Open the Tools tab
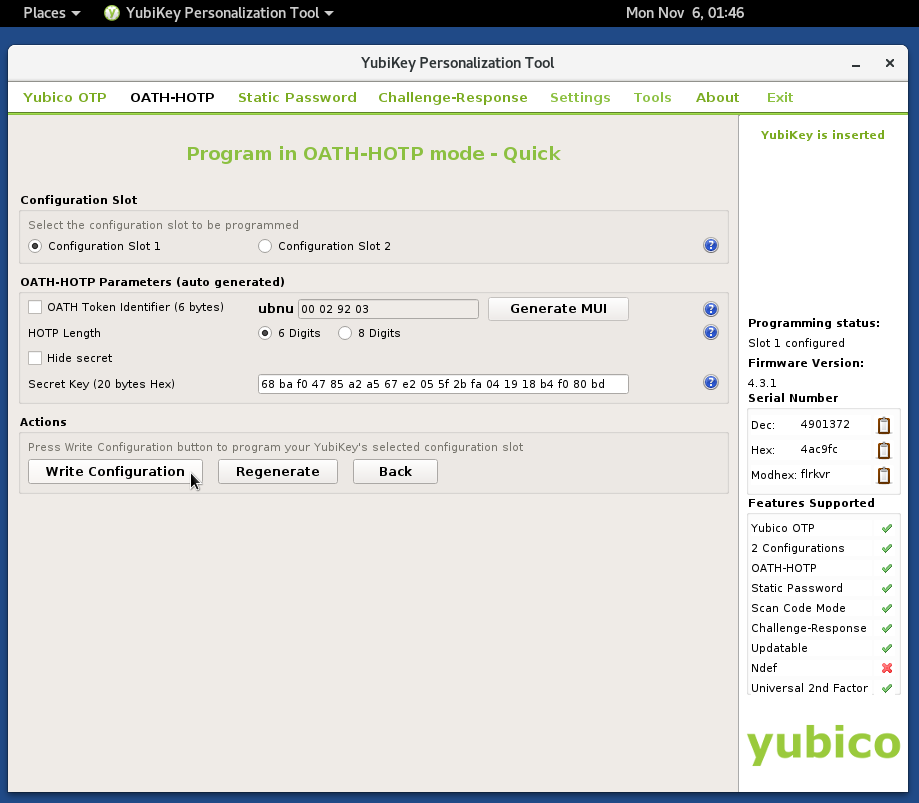 point(652,97)
